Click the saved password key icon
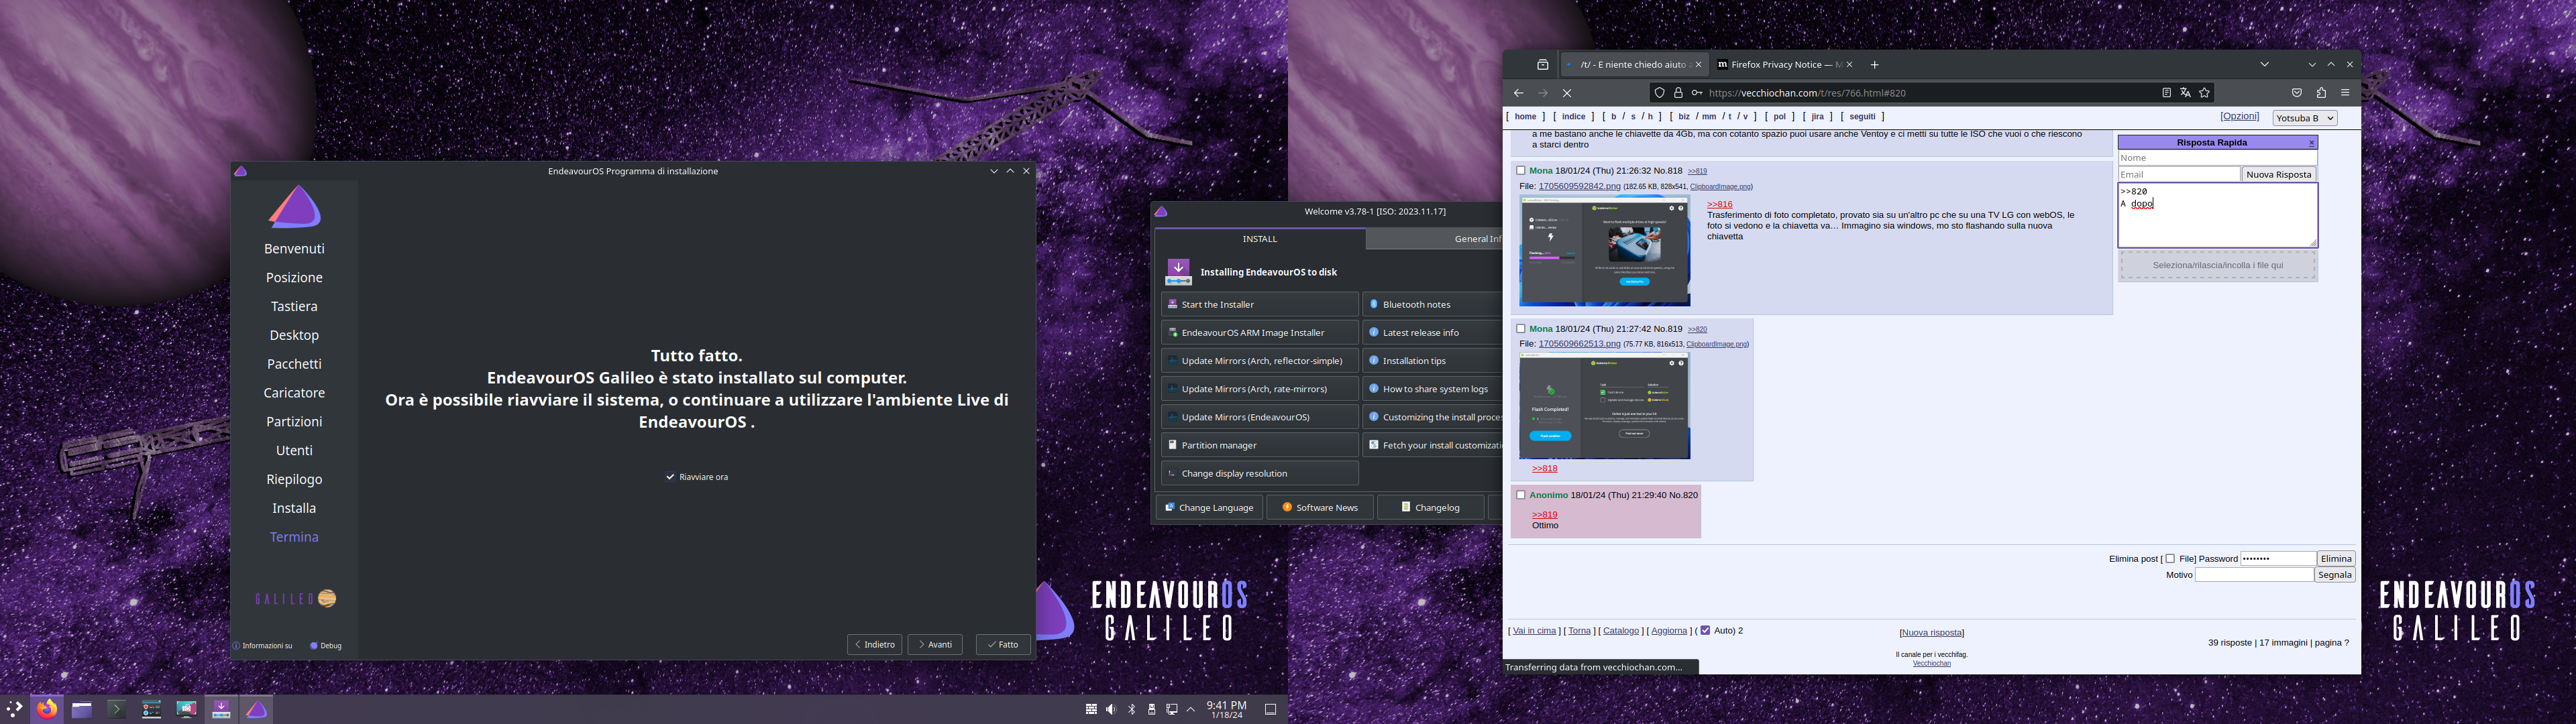 point(1697,93)
